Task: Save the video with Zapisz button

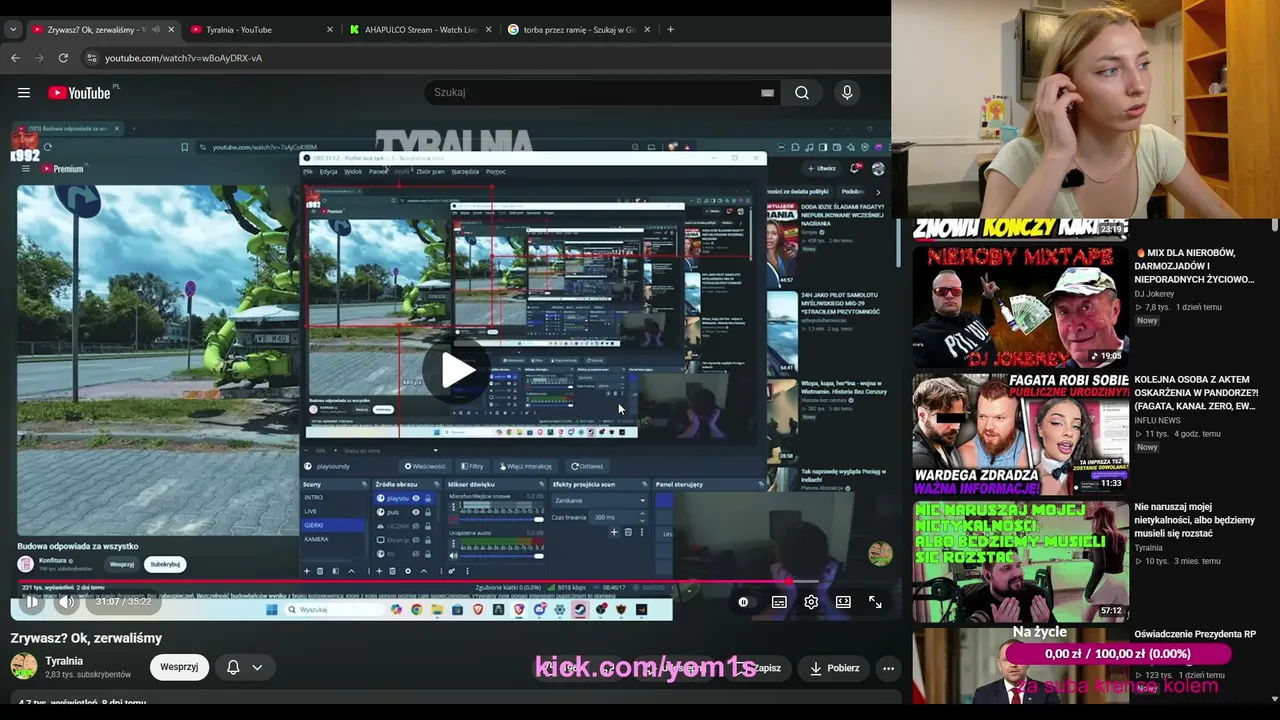Action: click(758, 668)
